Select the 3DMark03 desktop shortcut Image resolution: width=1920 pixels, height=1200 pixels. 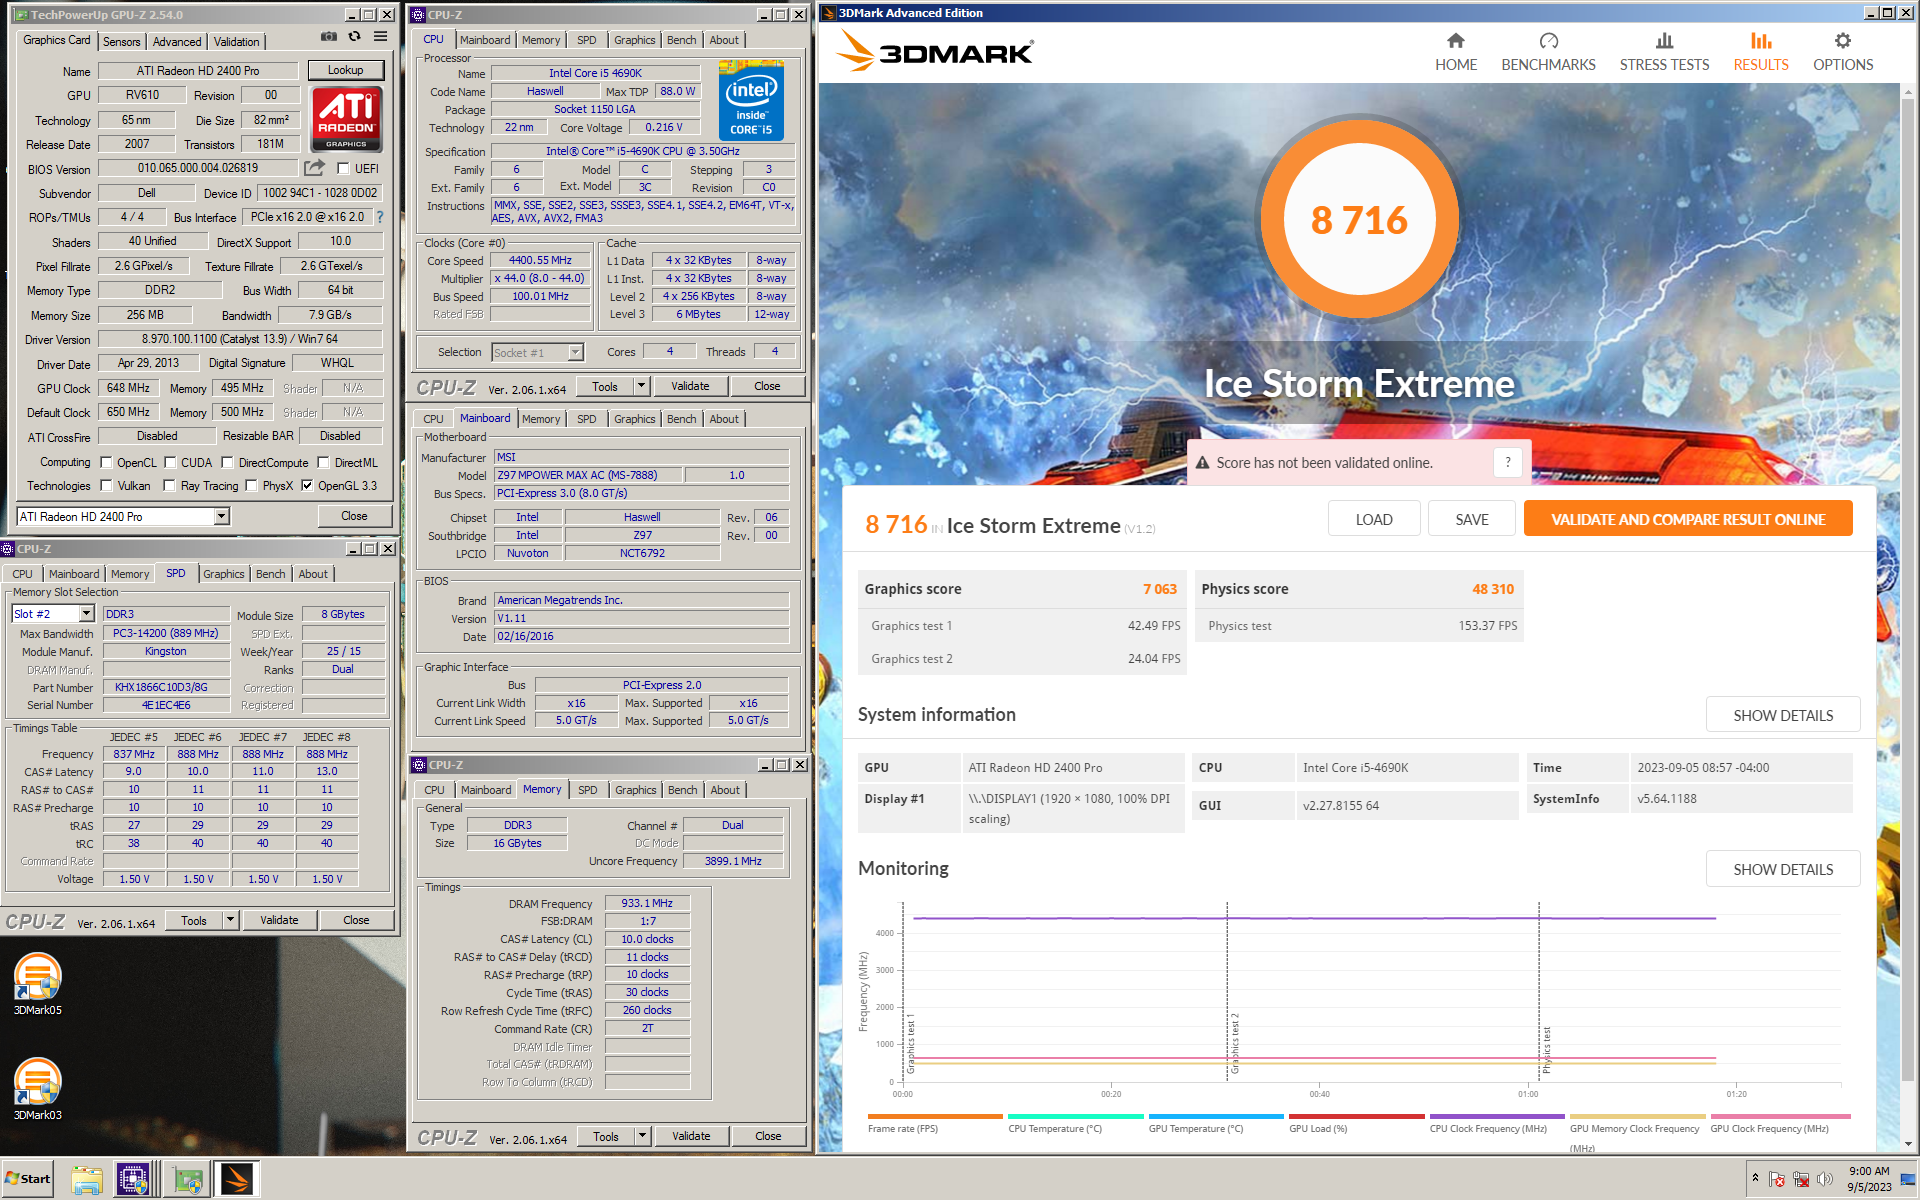coord(38,1089)
